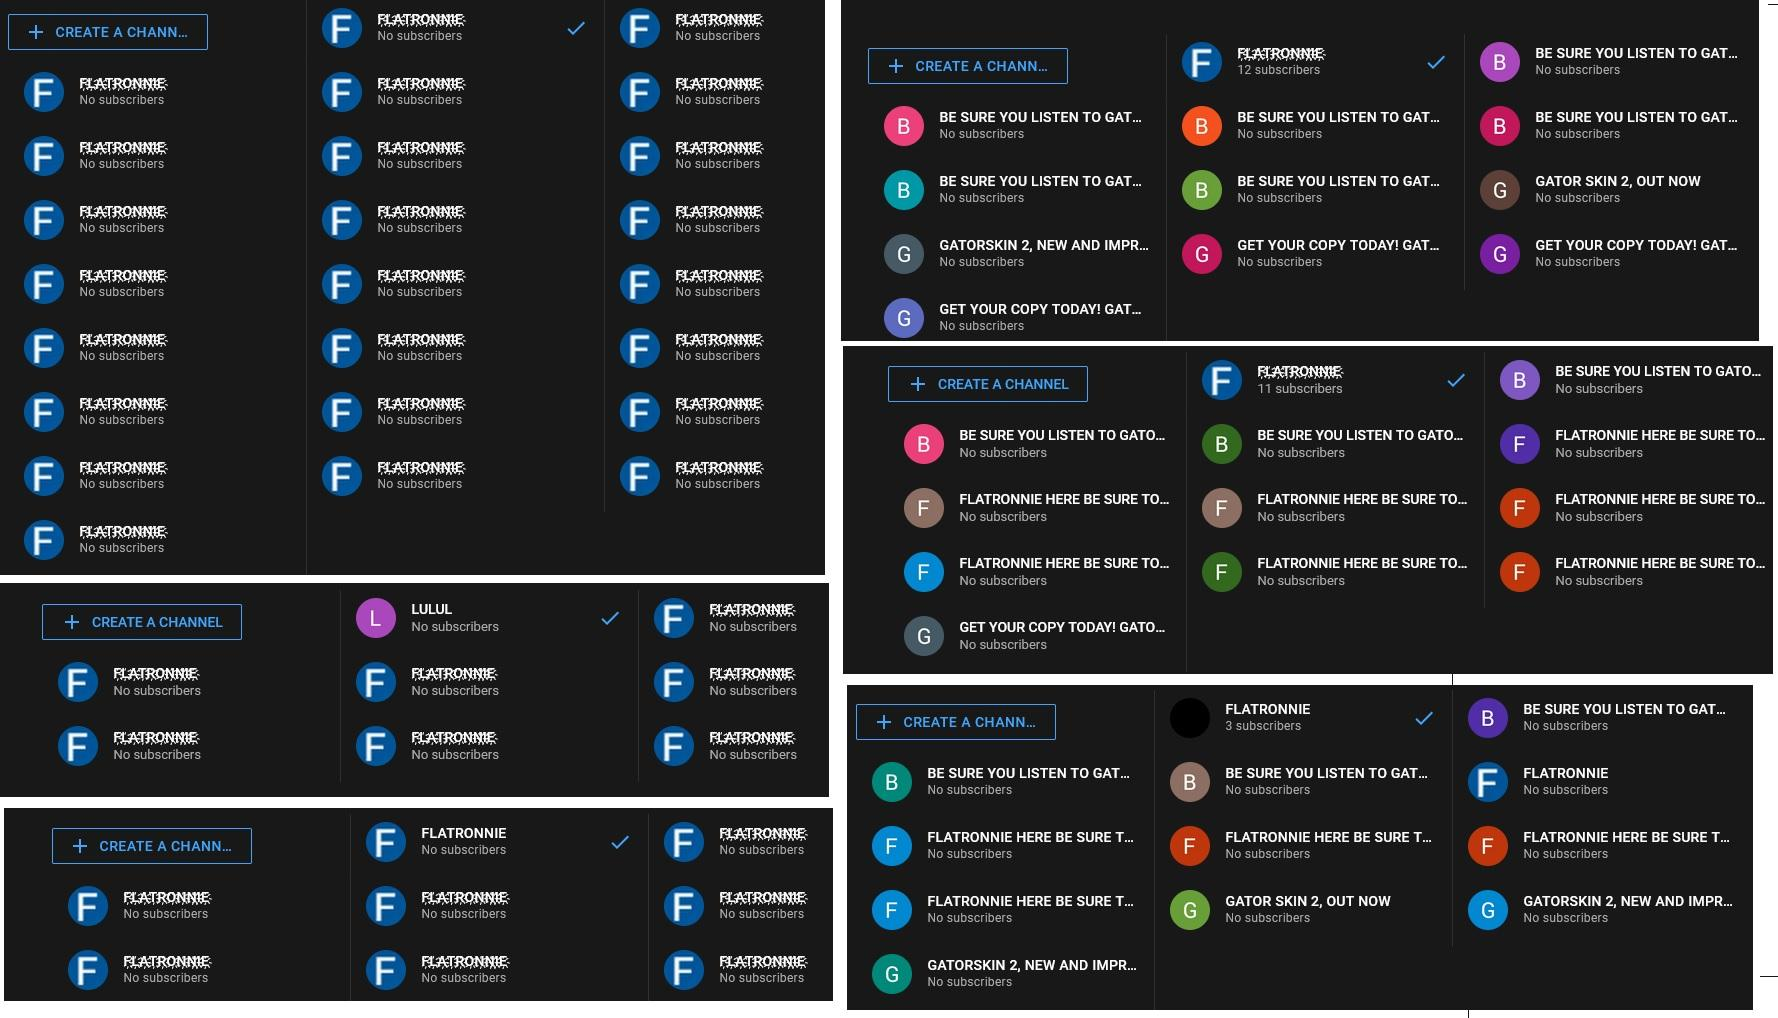Select pink B avatar in 12-subscriber panel
The height and width of the screenshot is (1018, 1778).
904,126
